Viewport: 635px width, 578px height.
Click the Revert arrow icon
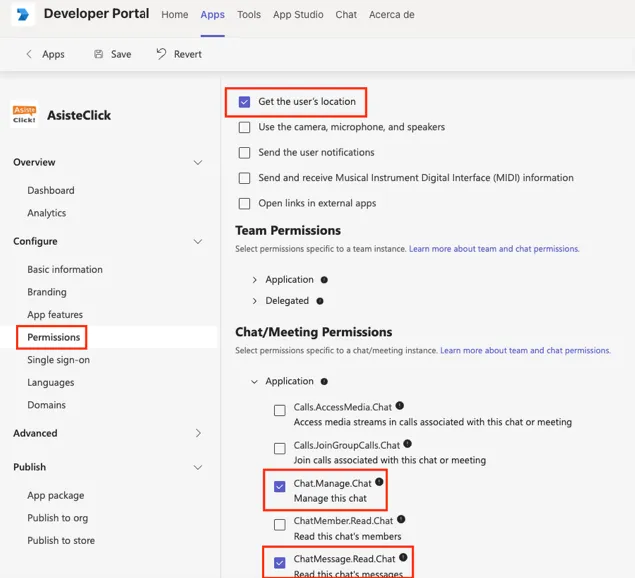point(161,54)
